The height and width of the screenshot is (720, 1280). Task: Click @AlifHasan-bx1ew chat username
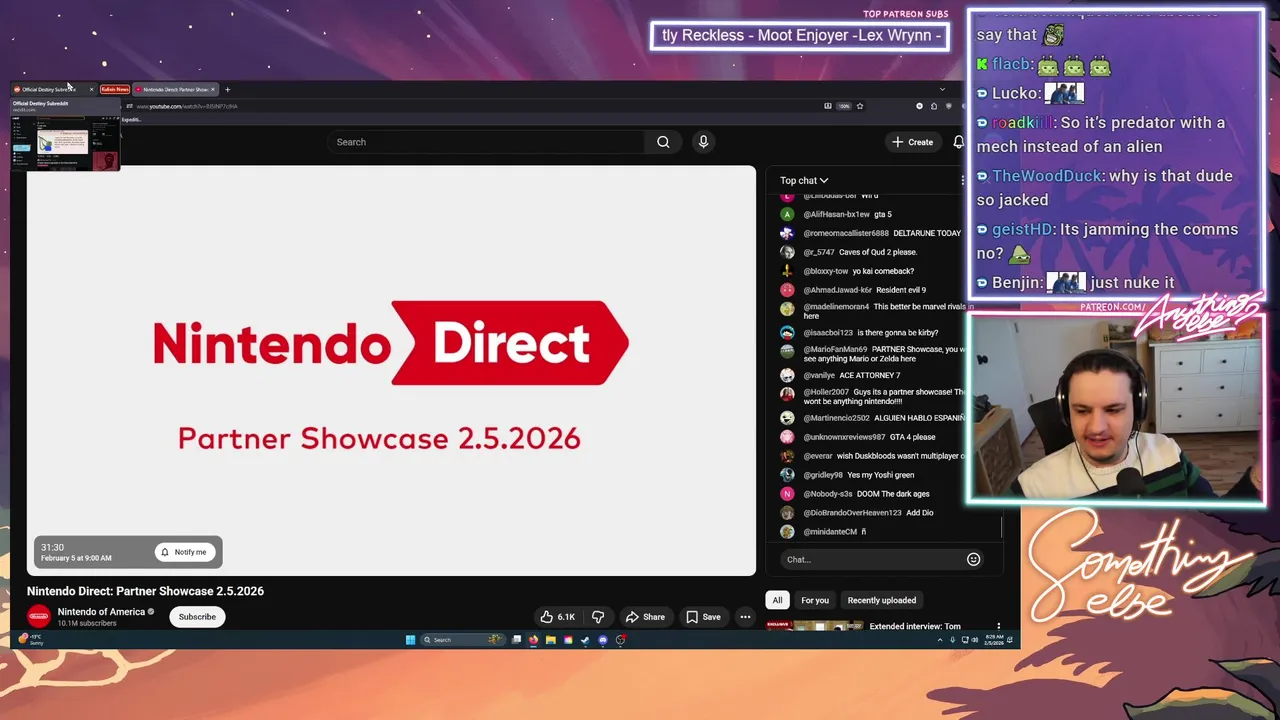[x=836, y=214]
